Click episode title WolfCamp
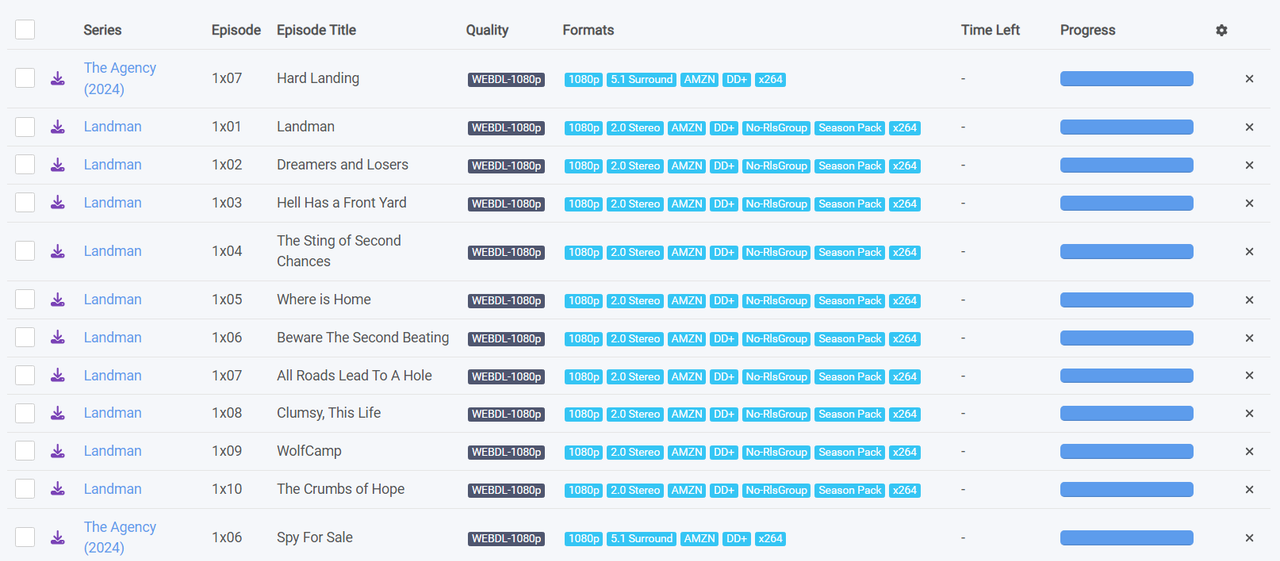The image size is (1280, 561). click(309, 451)
